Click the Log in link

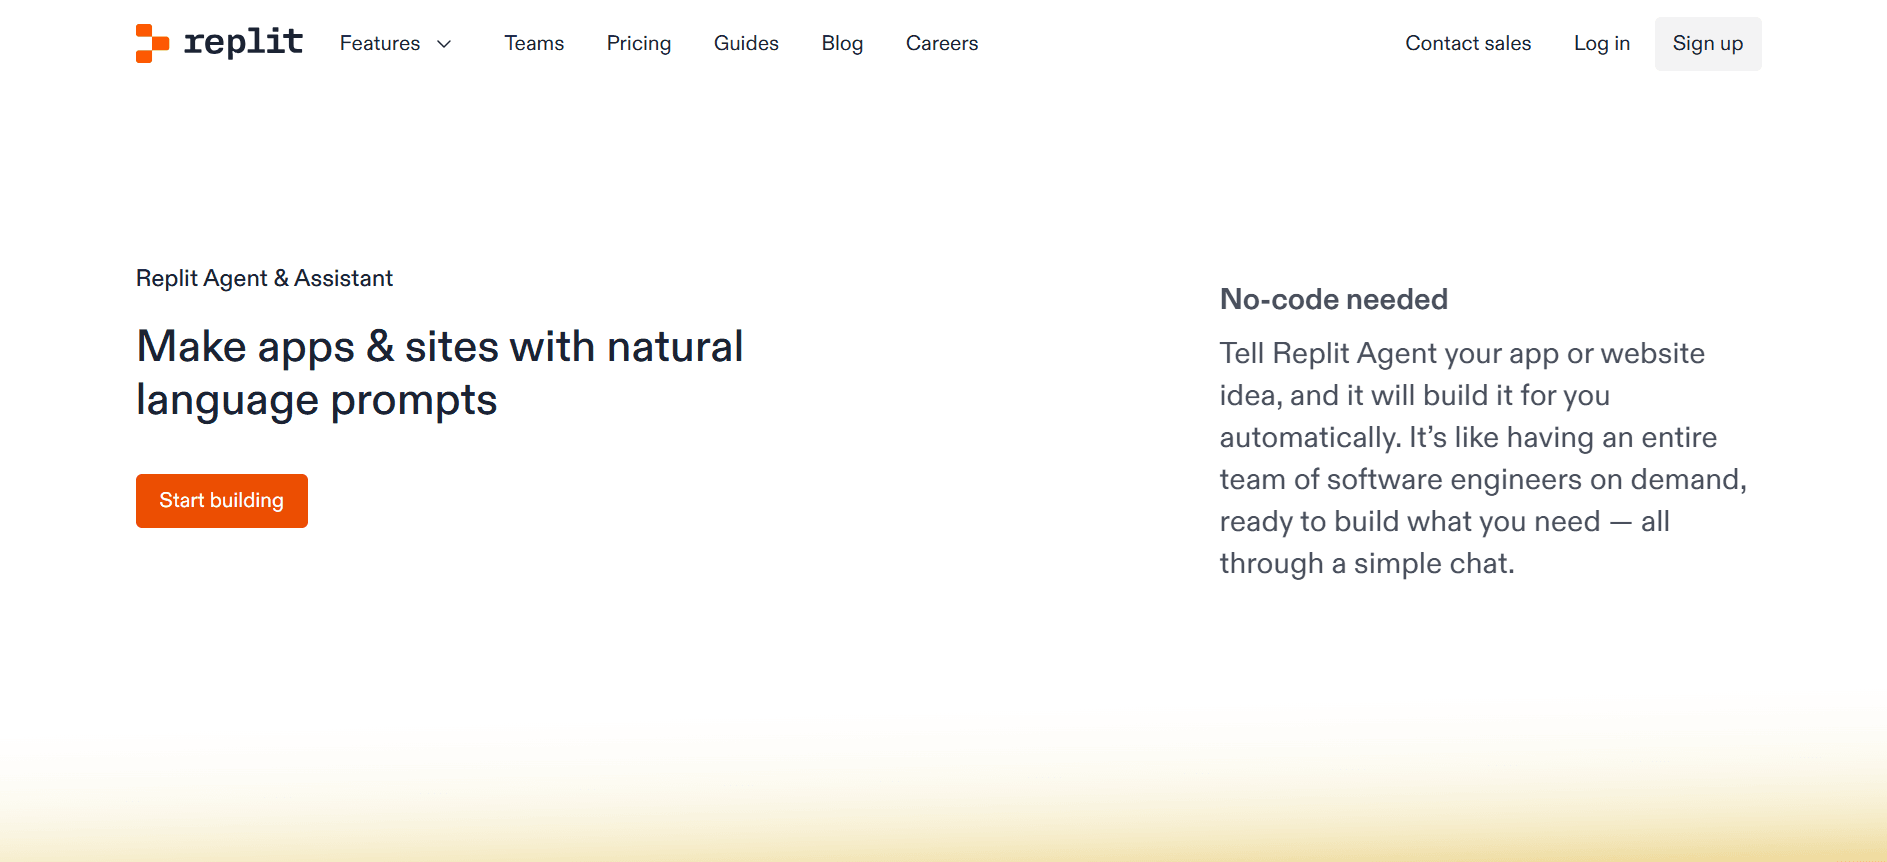[x=1602, y=43]
